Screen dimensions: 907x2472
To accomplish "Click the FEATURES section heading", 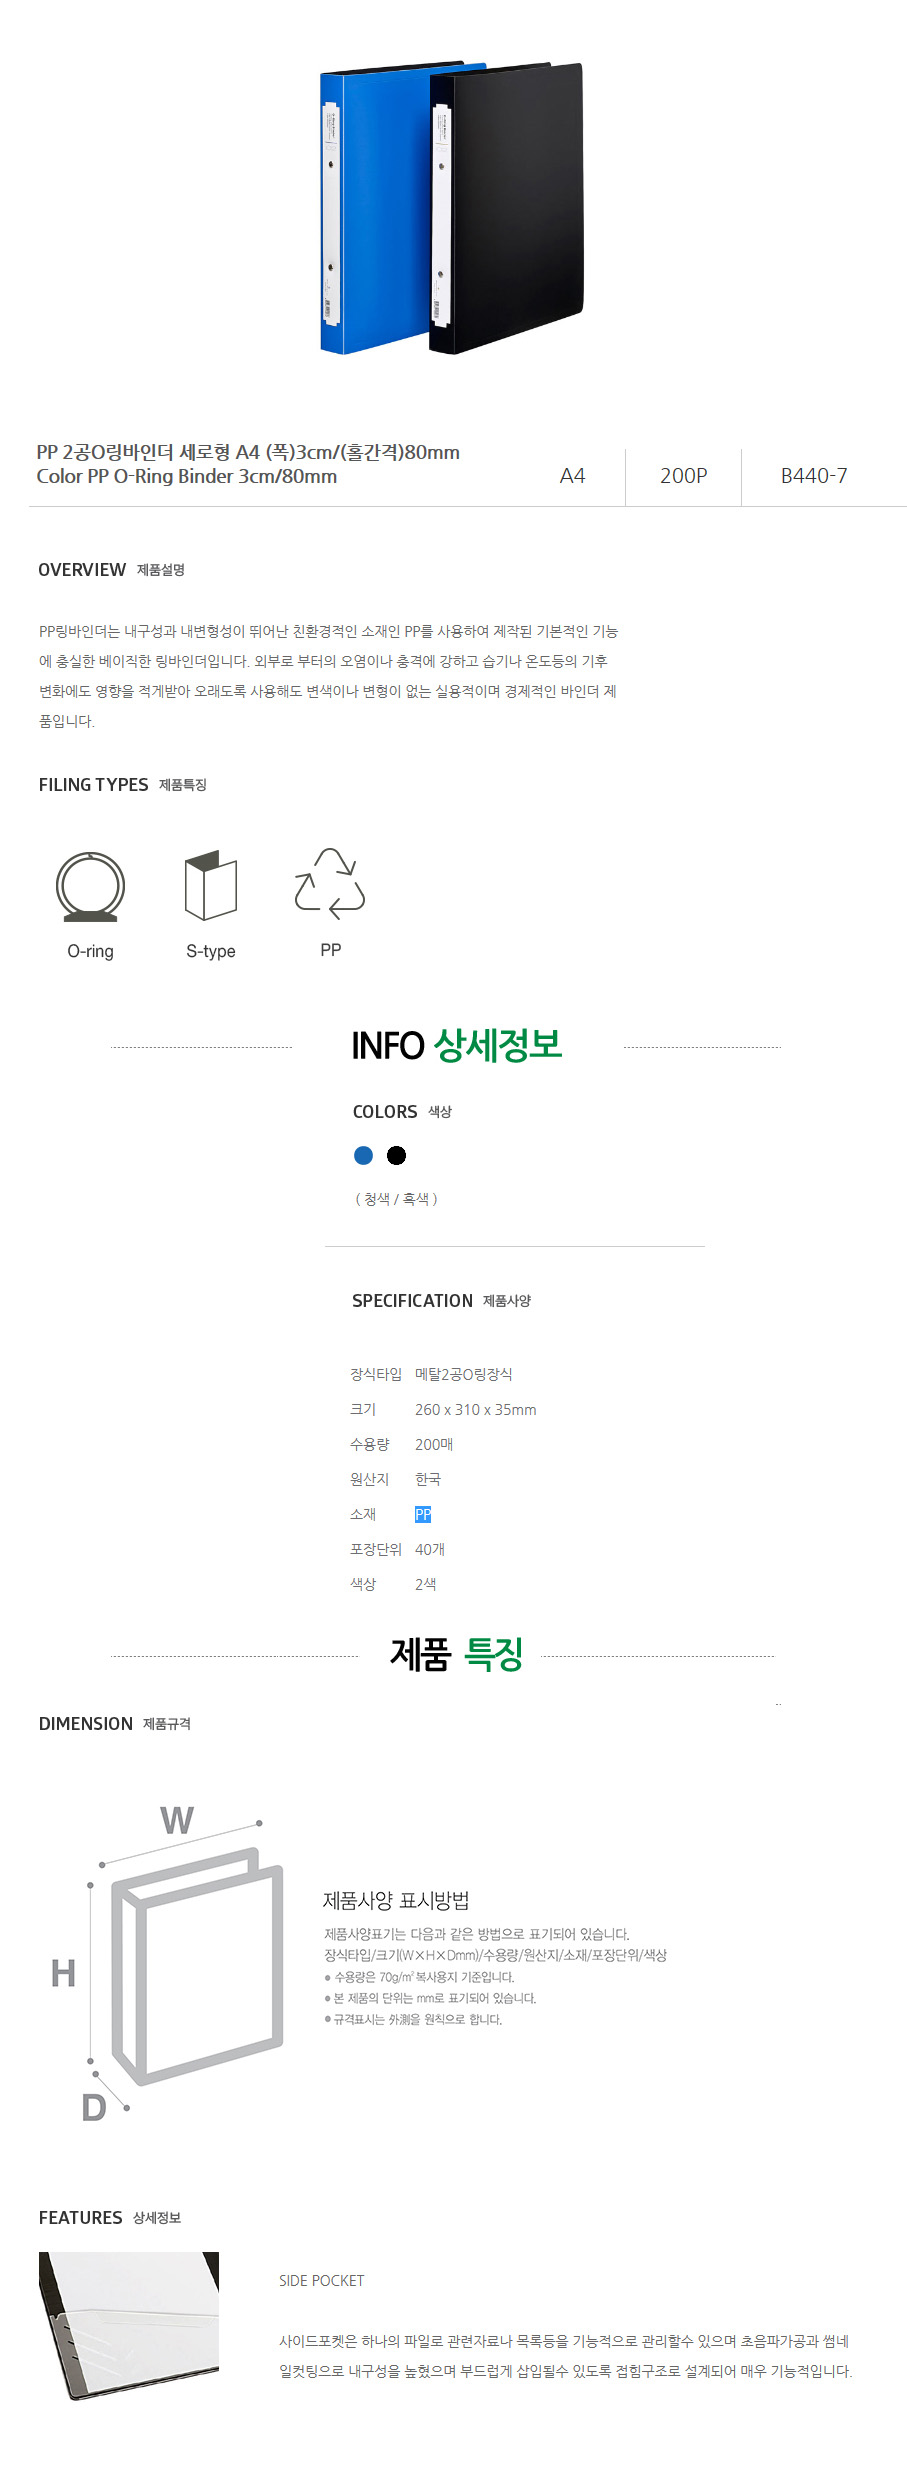I will [x=80, y=2218].
